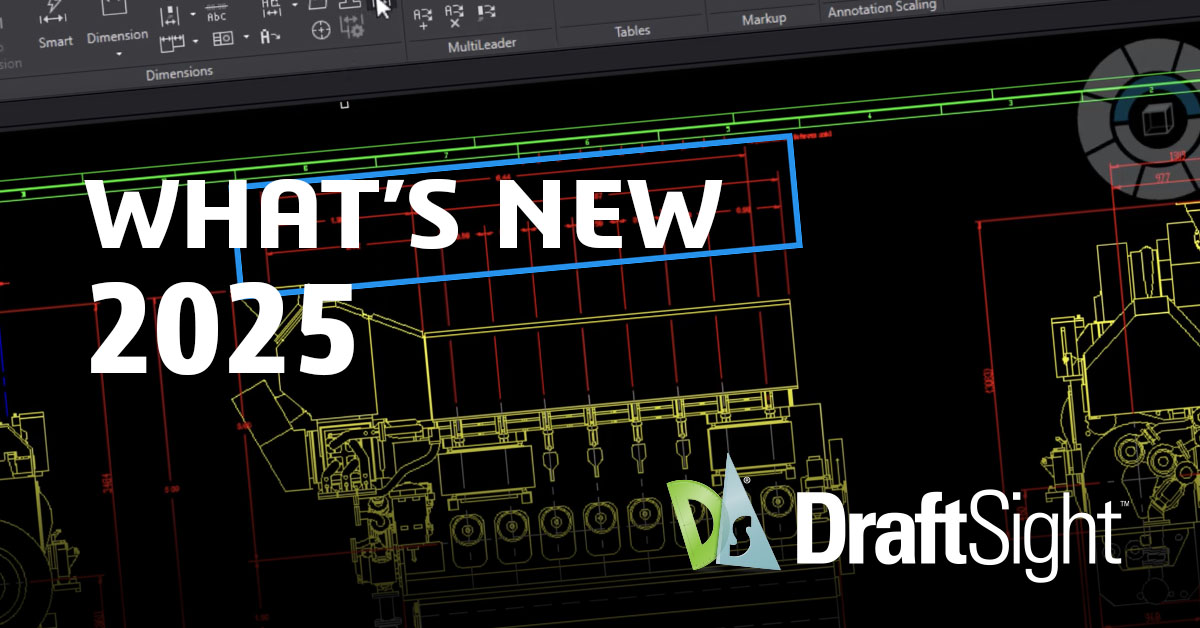Click the center mark crosshair icon
The height and width of the screenshot is (628, 1200).
pyautogui.click(x=320, y=31)
